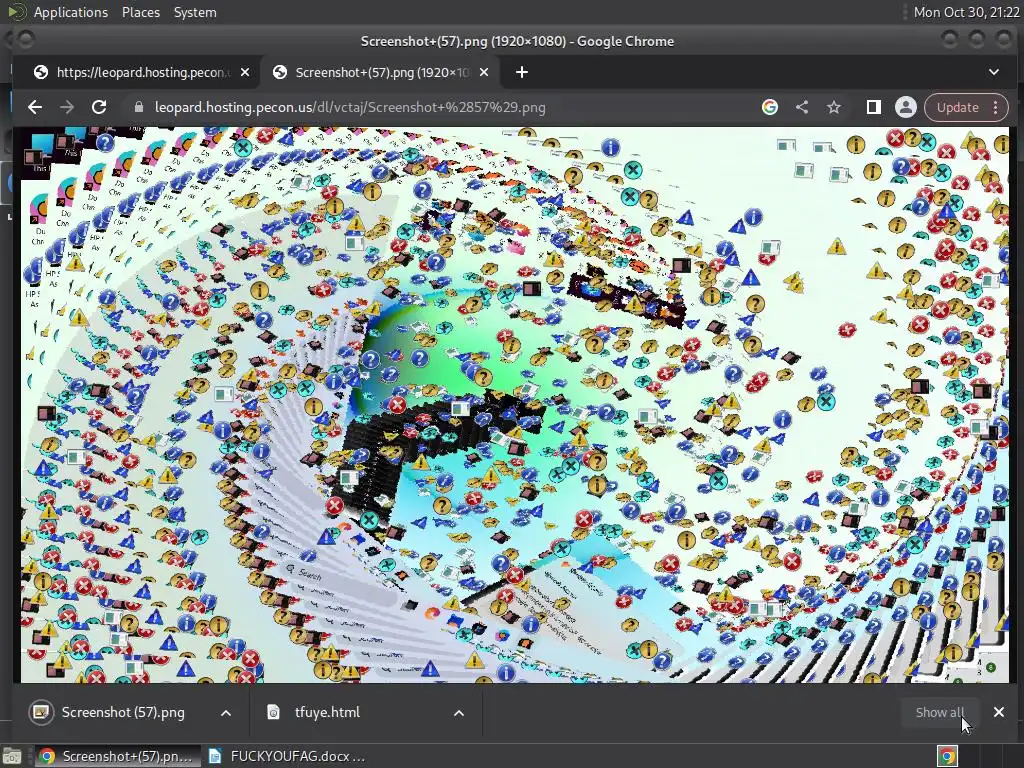1024x768 pixels.
Task: Open the Chrome profile avatar menu
Action: [x=906, y=107]
